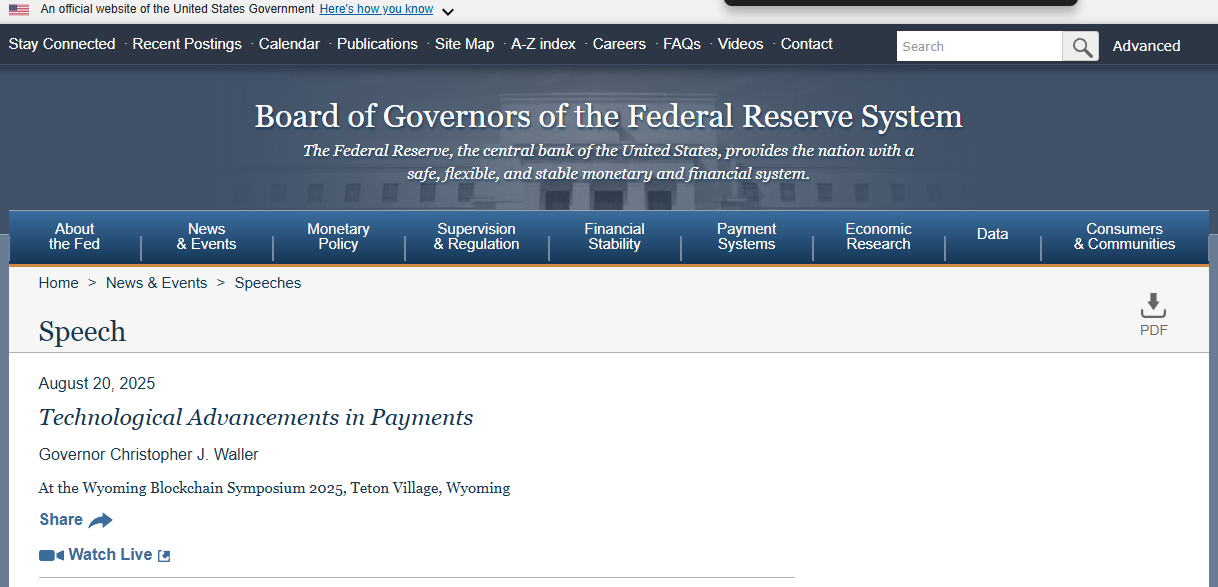The width and height of the screenshot is (1218, 587).
Task: Click the US flag icon in the banner
Action: click(19, 10)
